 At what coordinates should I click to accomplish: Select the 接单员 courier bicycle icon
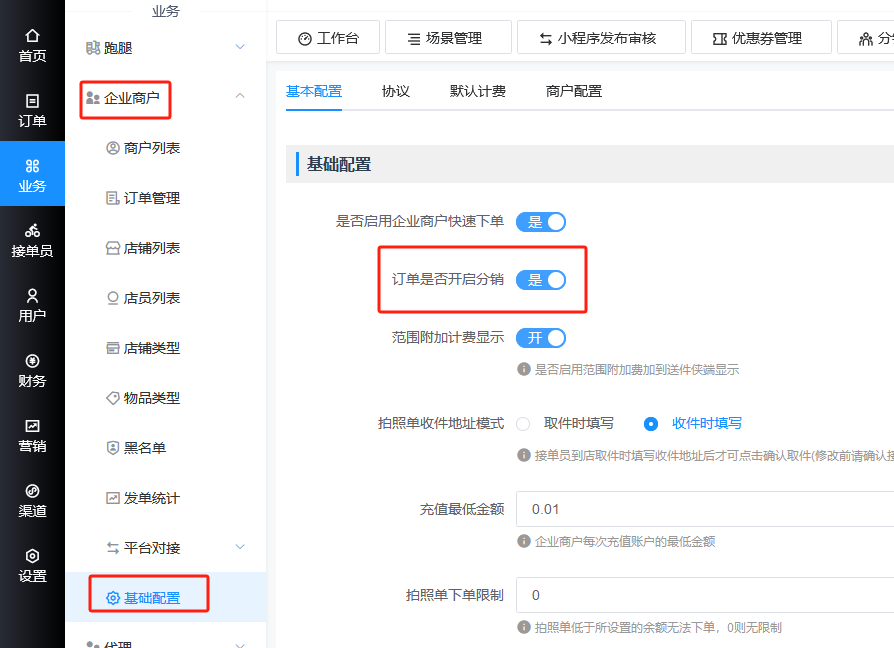click(32, 230)
